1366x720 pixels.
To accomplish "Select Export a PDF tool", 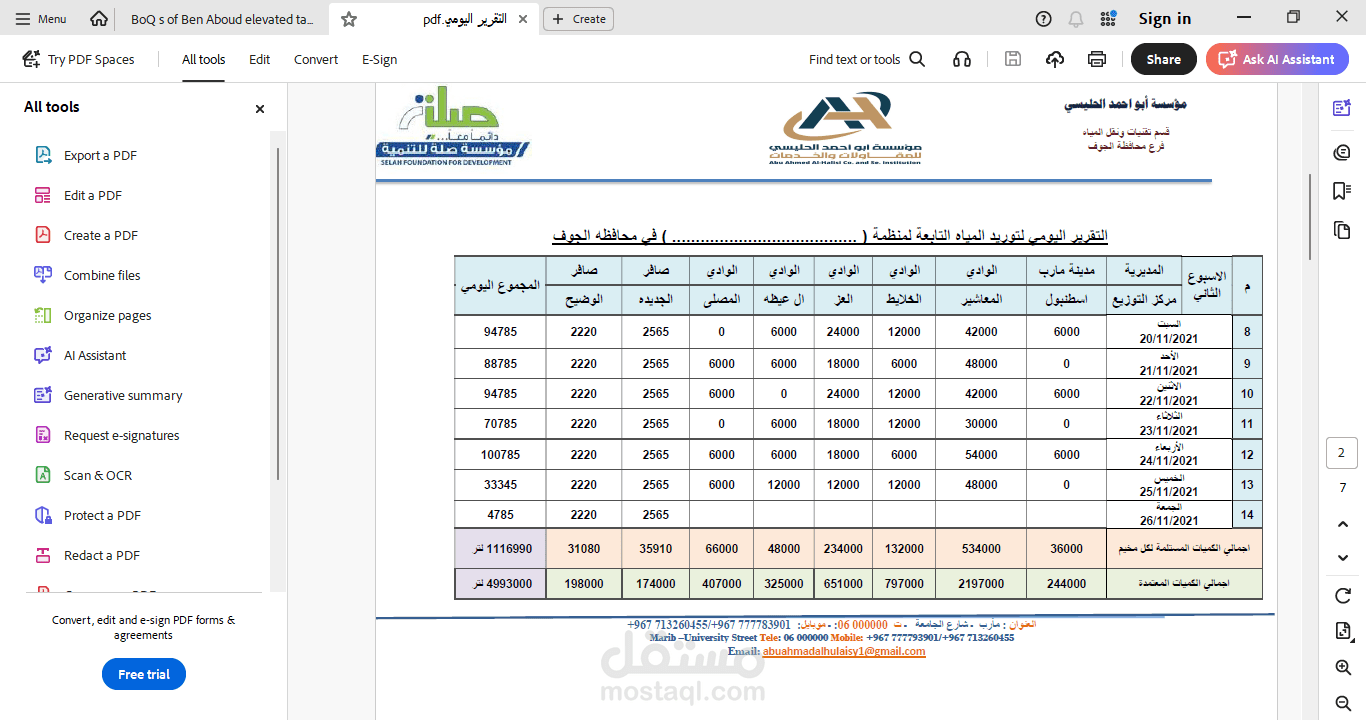I will tap(100, 155).
